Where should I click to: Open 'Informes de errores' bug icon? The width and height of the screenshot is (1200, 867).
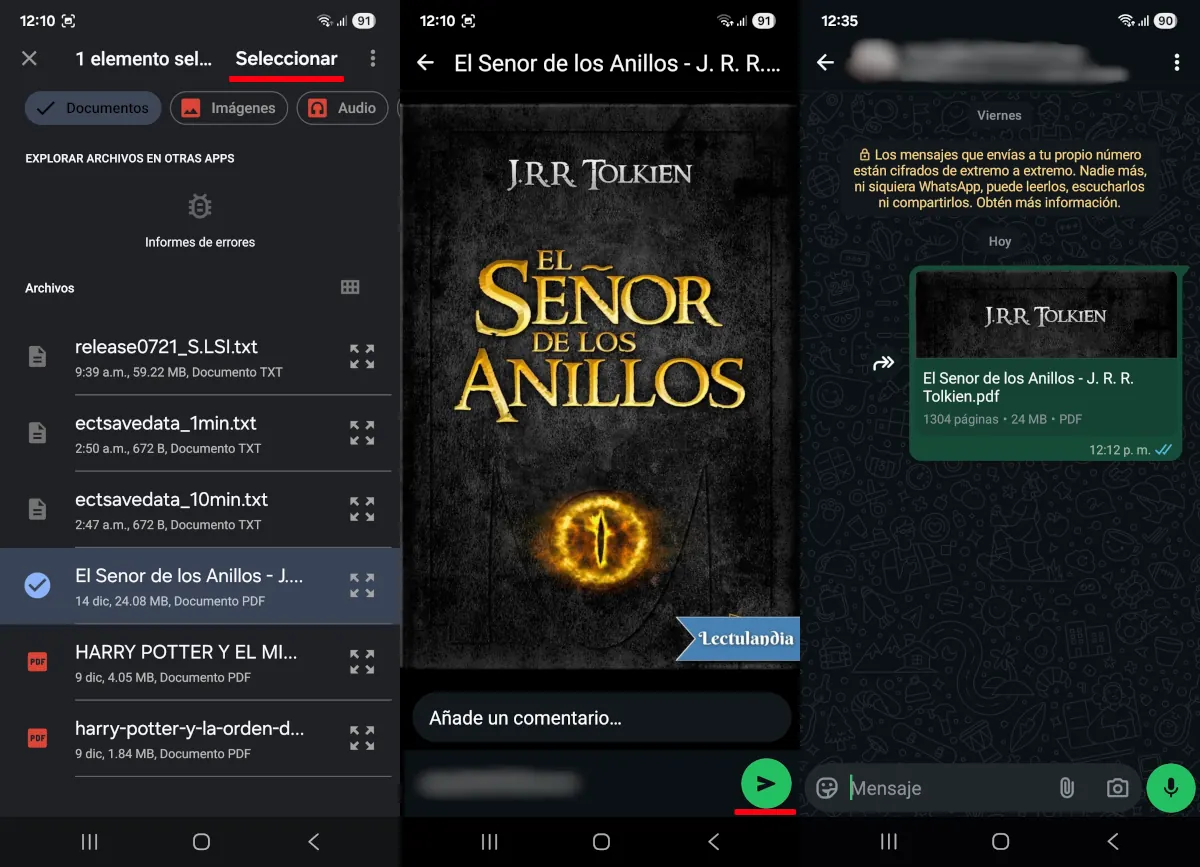199,205
